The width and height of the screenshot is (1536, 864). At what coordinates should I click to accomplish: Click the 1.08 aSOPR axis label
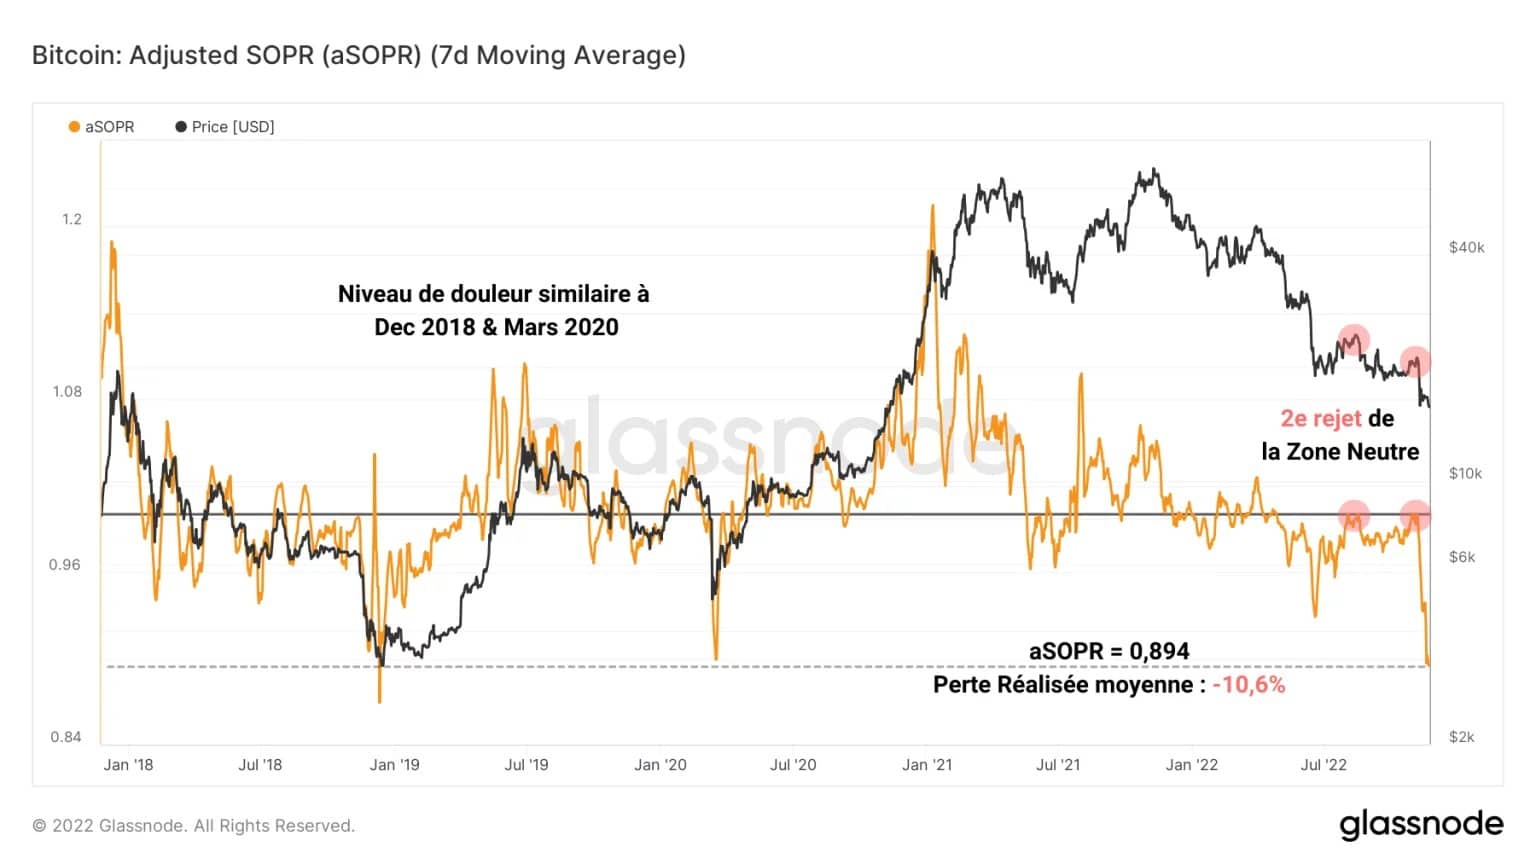pyautogui.click(x=67, y=391)
